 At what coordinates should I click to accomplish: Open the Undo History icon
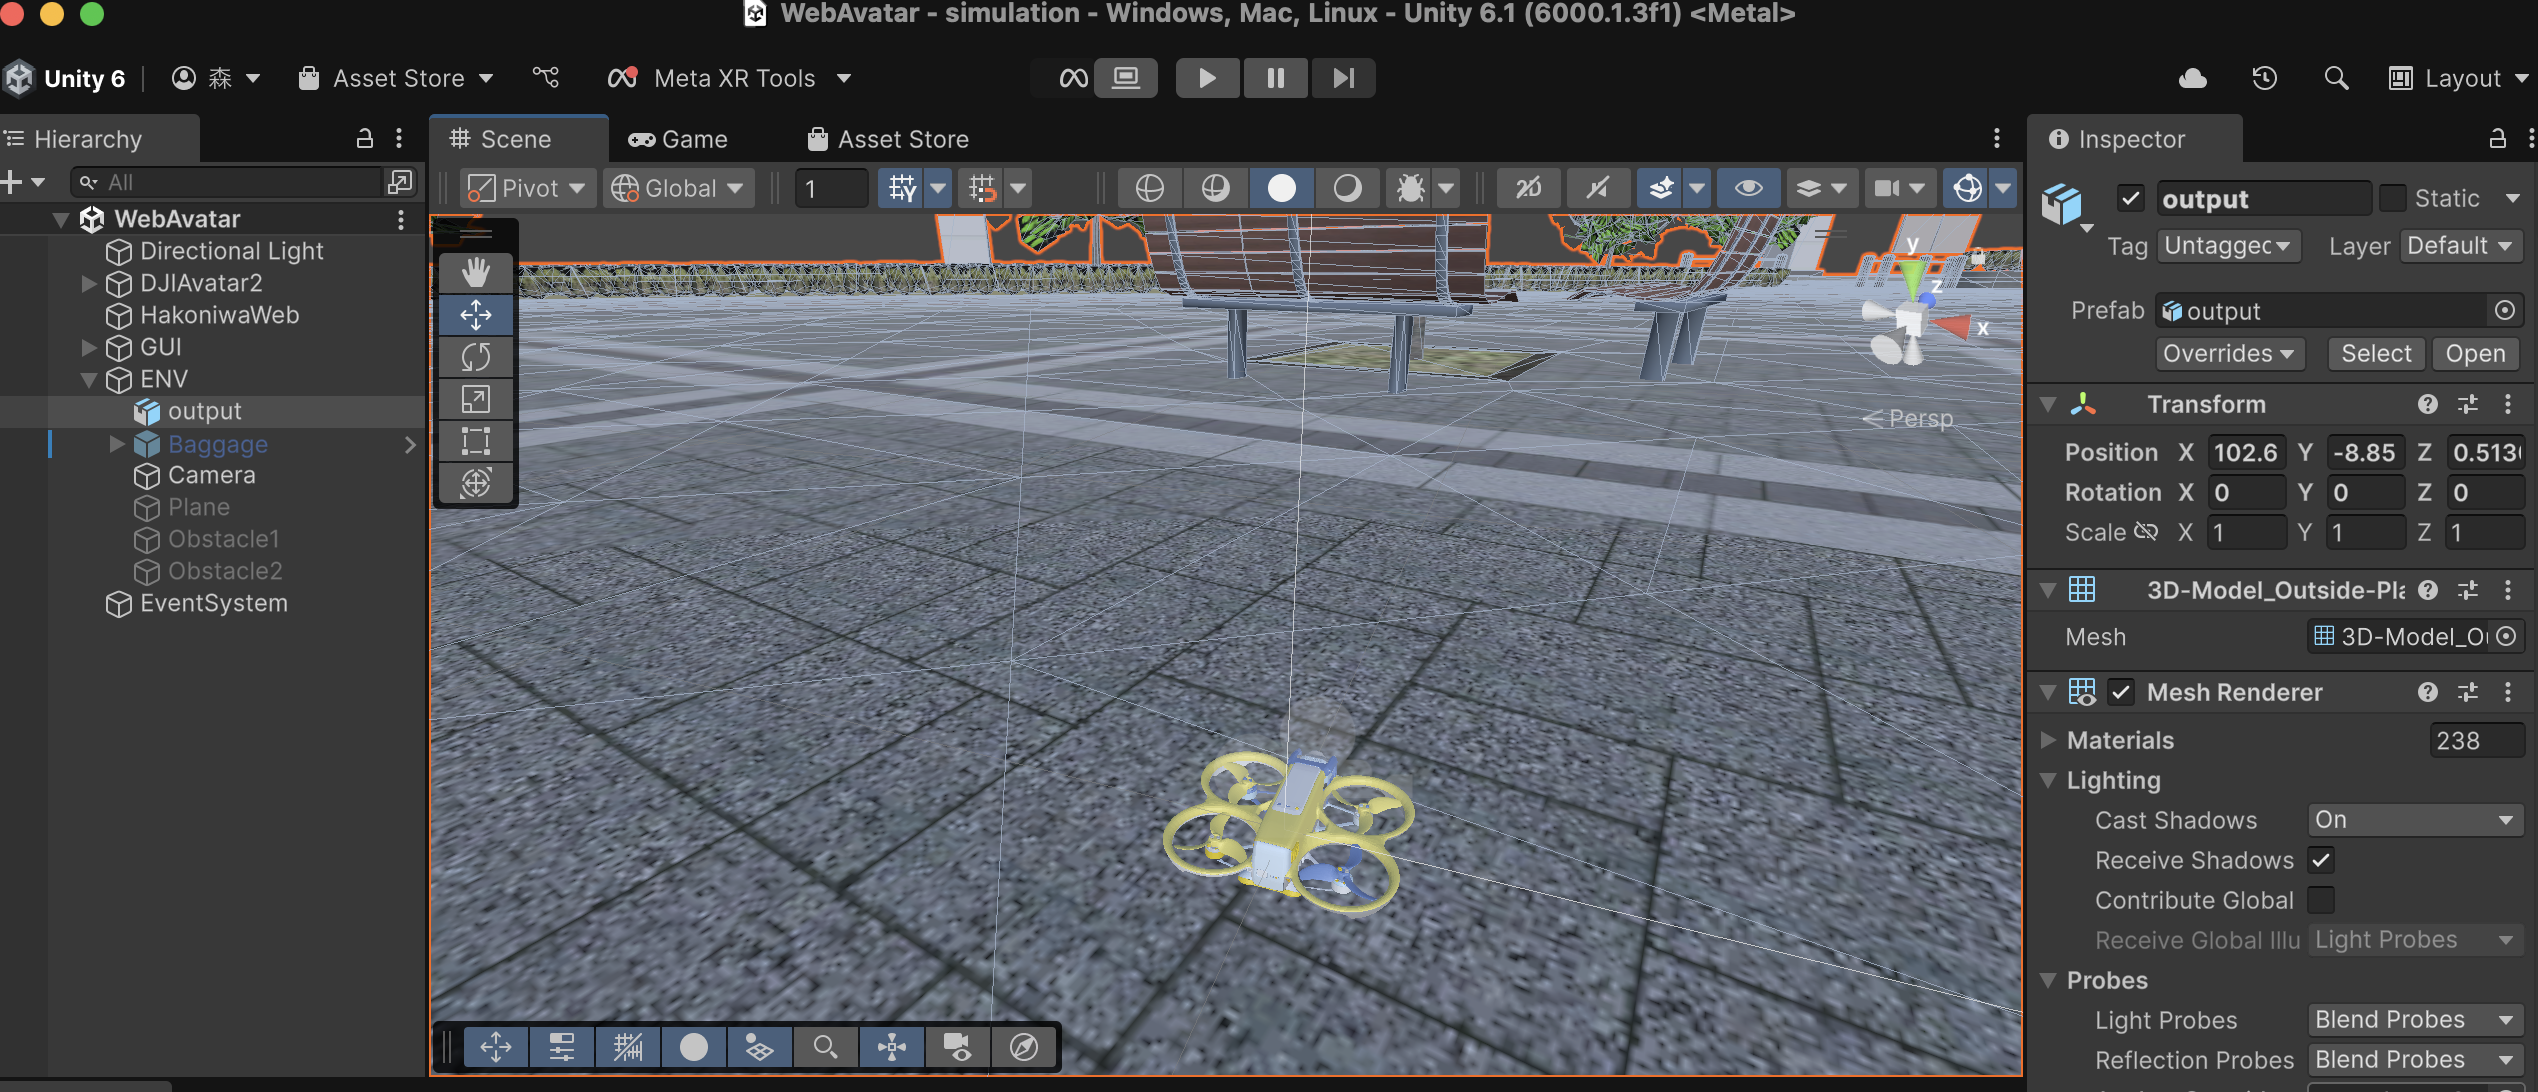(2264, 78)
